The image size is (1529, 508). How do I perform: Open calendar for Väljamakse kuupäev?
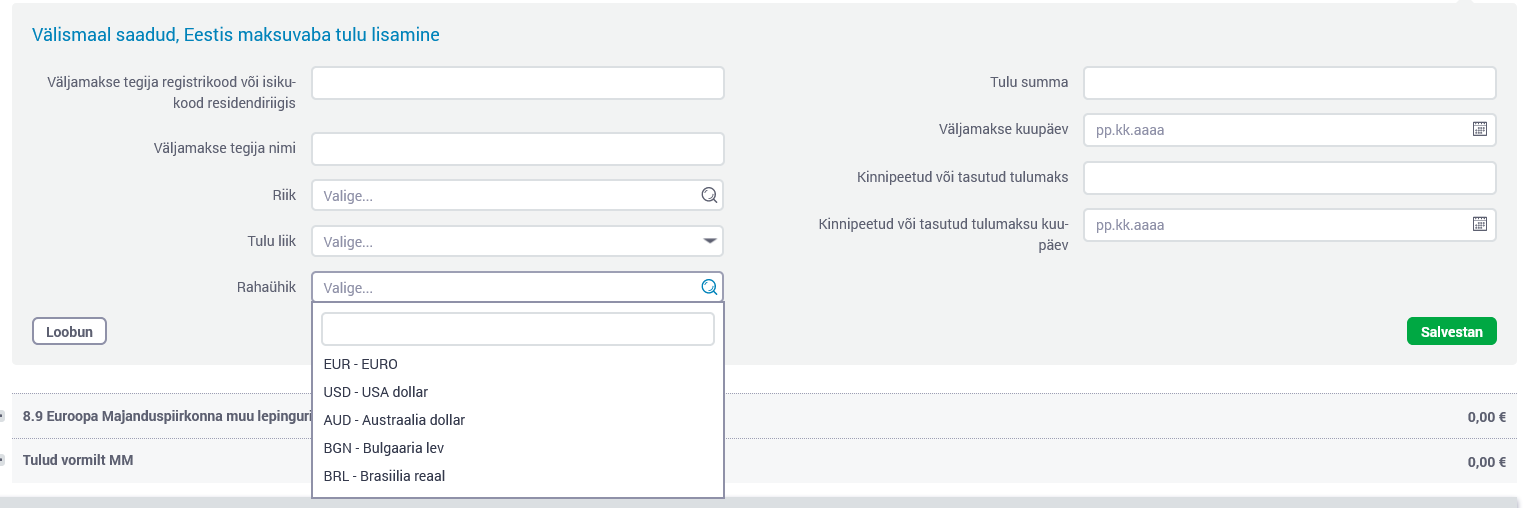tap(1480, 129)
